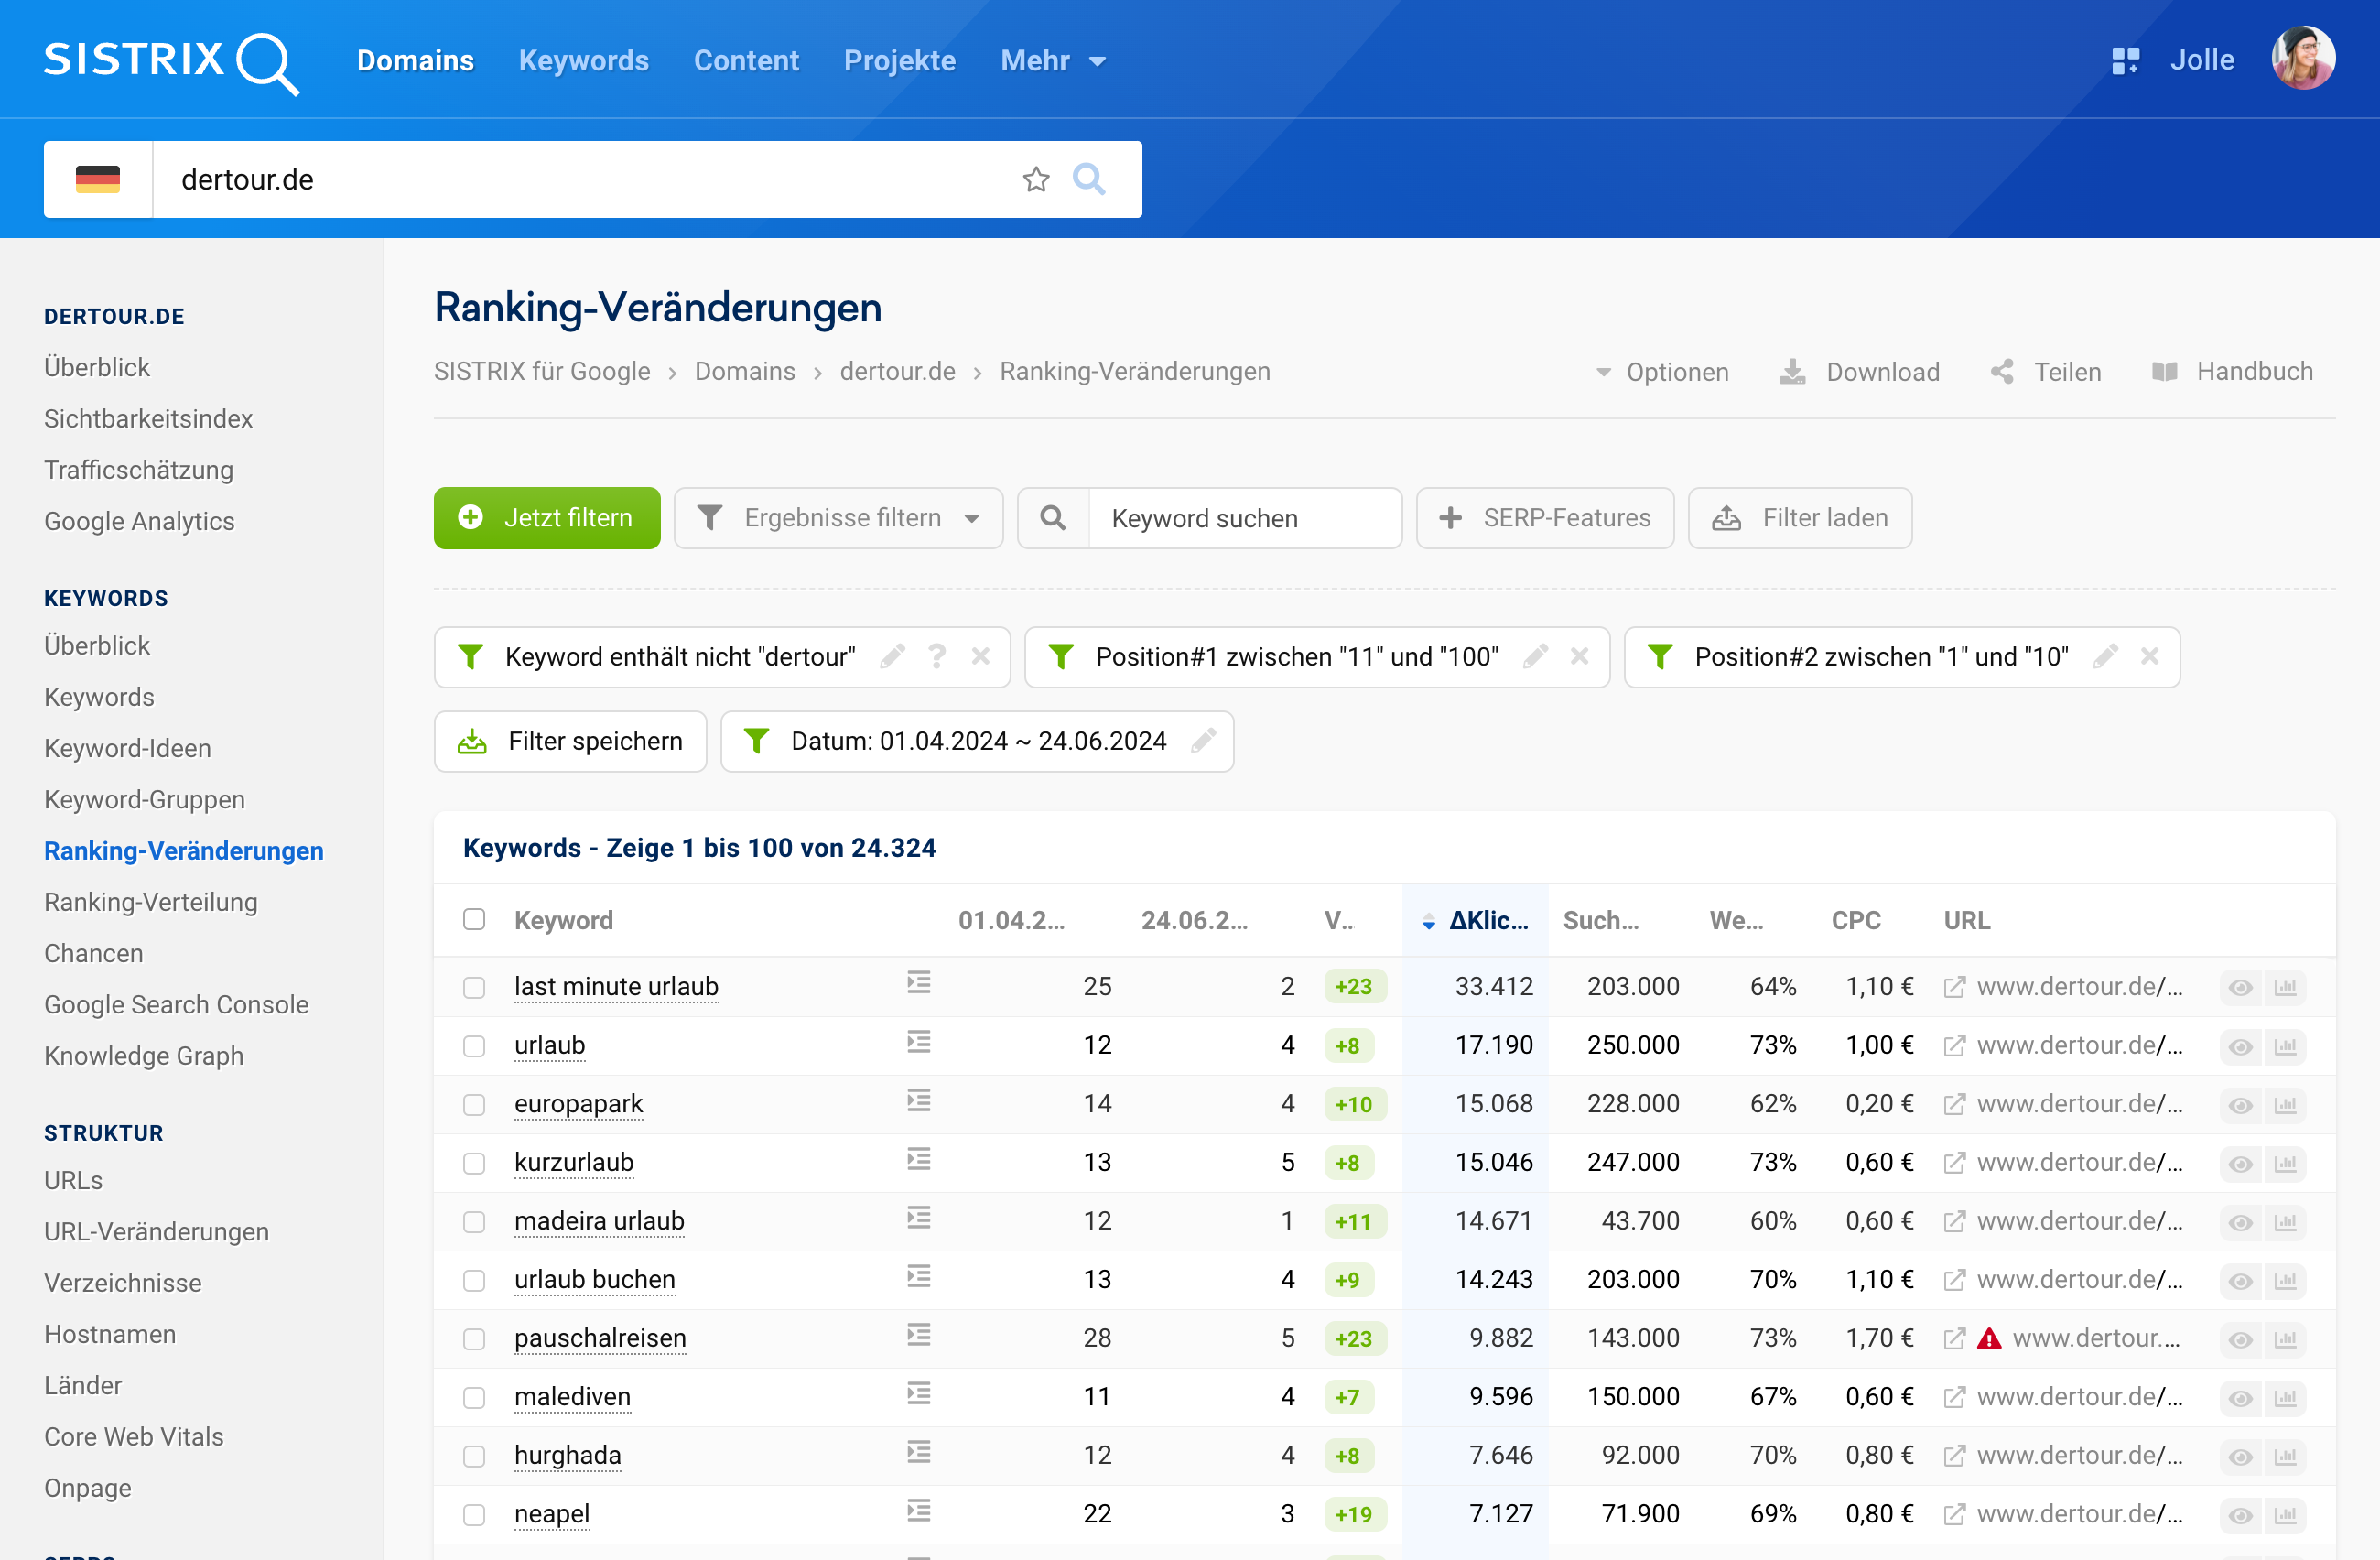Check the 'europapark' row checkbox

(474, 1105)
